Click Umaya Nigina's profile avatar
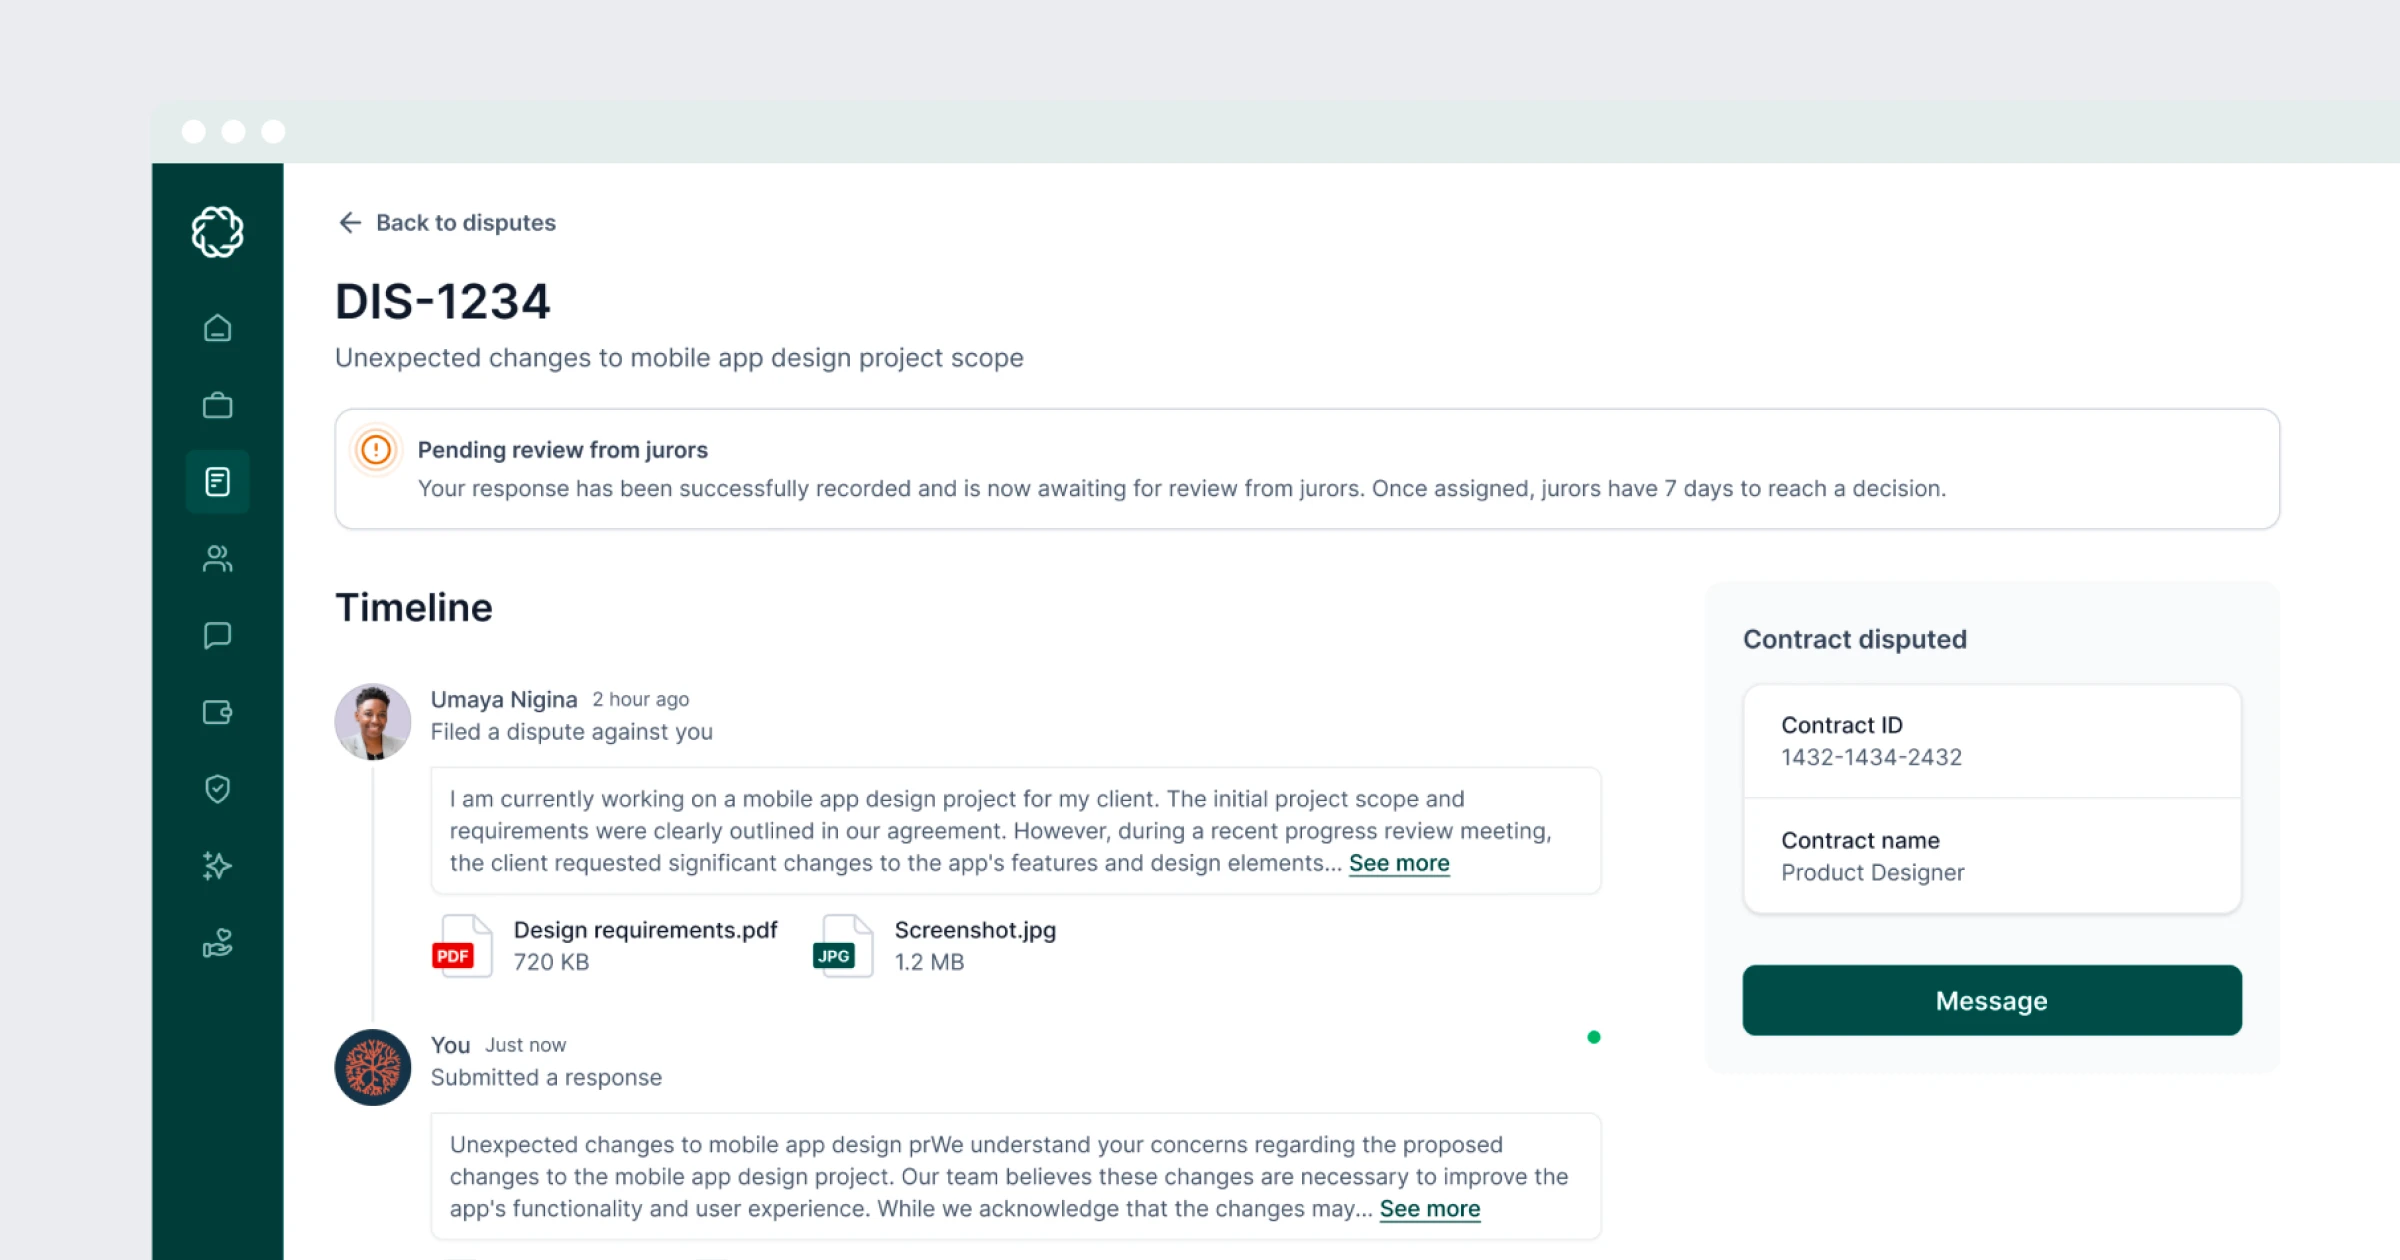Screen dimensions: 2400x1260 [372, 721]
